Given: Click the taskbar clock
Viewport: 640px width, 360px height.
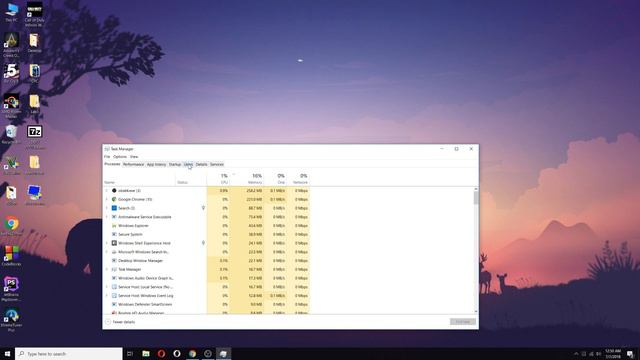Looking at the screenshot, I should coord(613,353).
